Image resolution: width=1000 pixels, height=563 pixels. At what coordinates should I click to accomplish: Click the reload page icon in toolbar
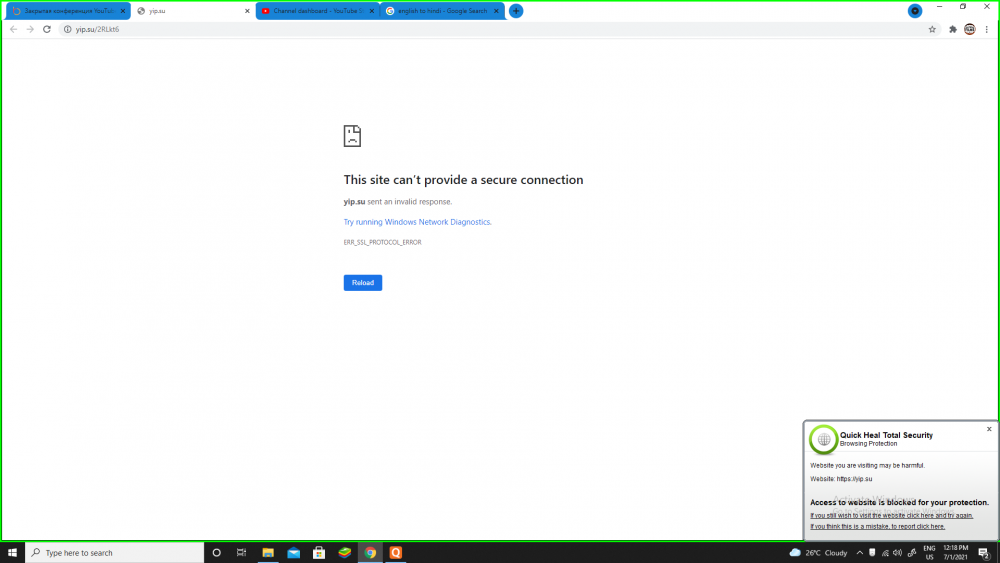pyautogui.click(x=46, y=29)
